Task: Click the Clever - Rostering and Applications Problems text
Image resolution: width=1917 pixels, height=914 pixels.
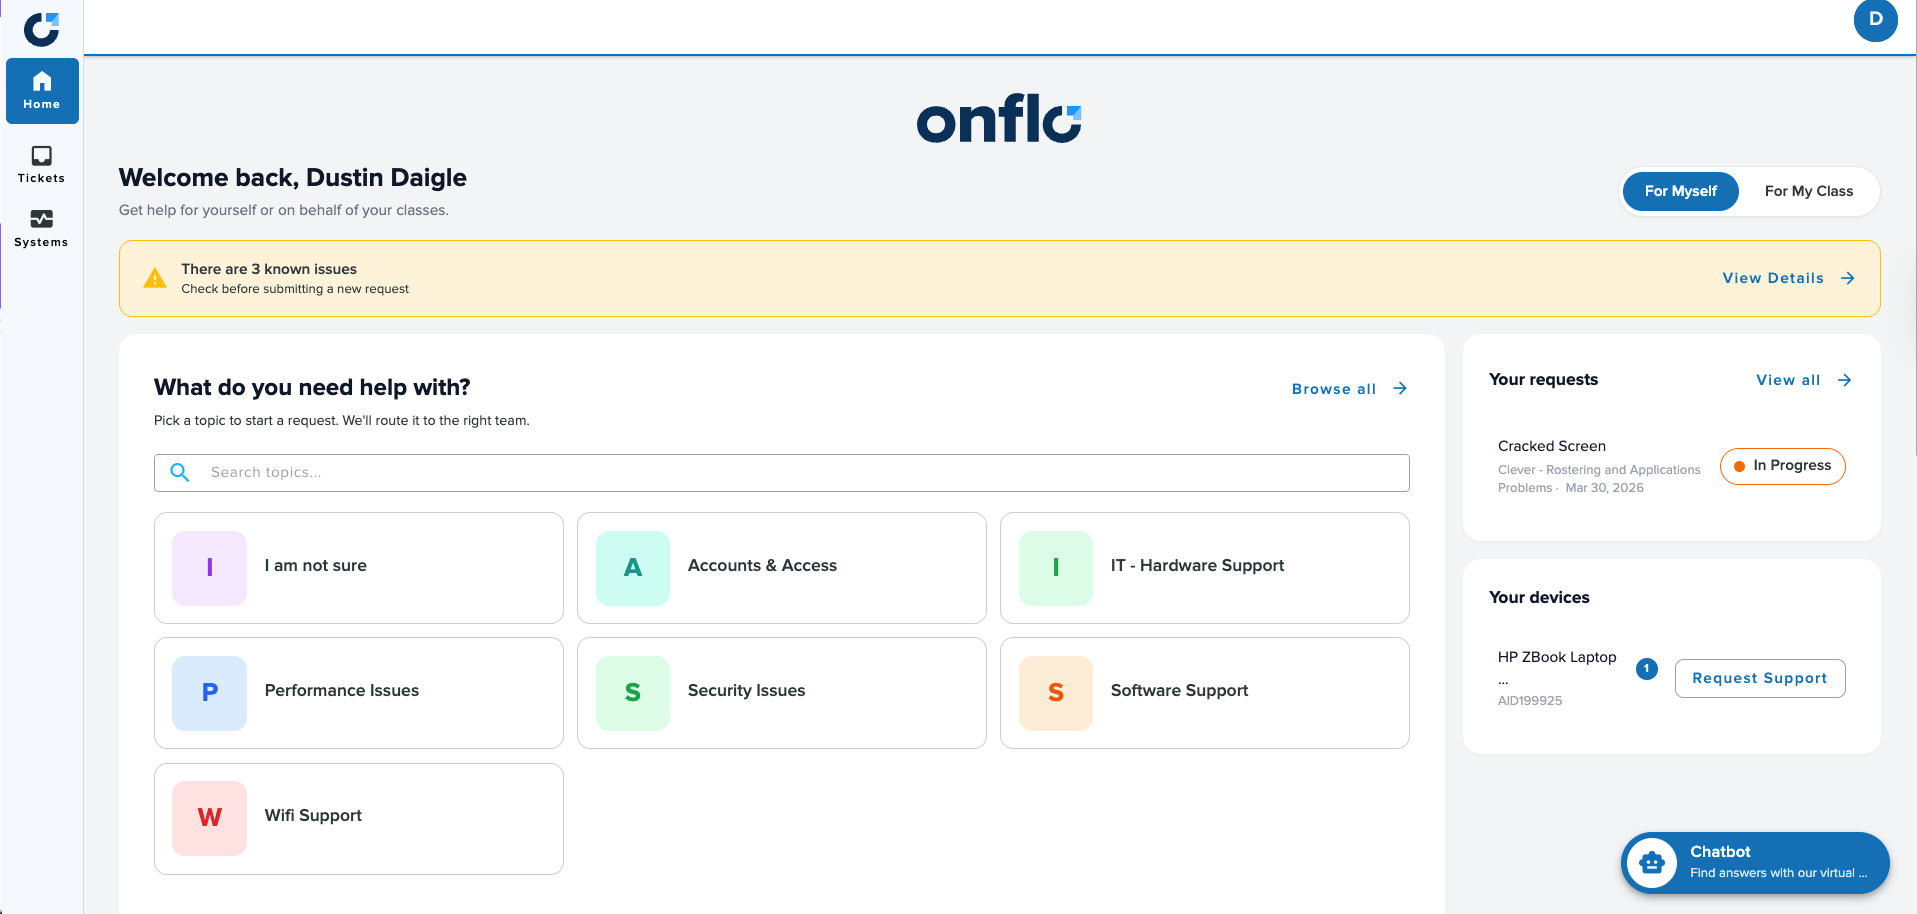Action: coord(1599,479)
